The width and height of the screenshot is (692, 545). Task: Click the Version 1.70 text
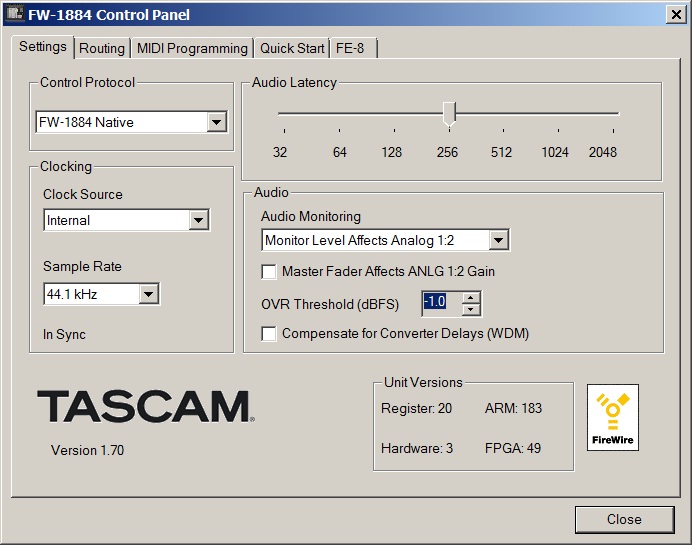[x=87, y=450]
